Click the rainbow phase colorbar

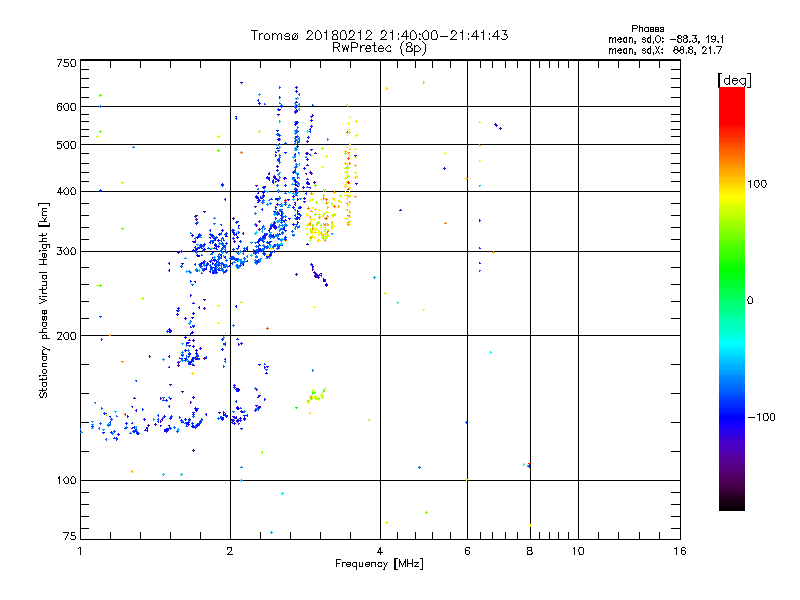point(732,299)
